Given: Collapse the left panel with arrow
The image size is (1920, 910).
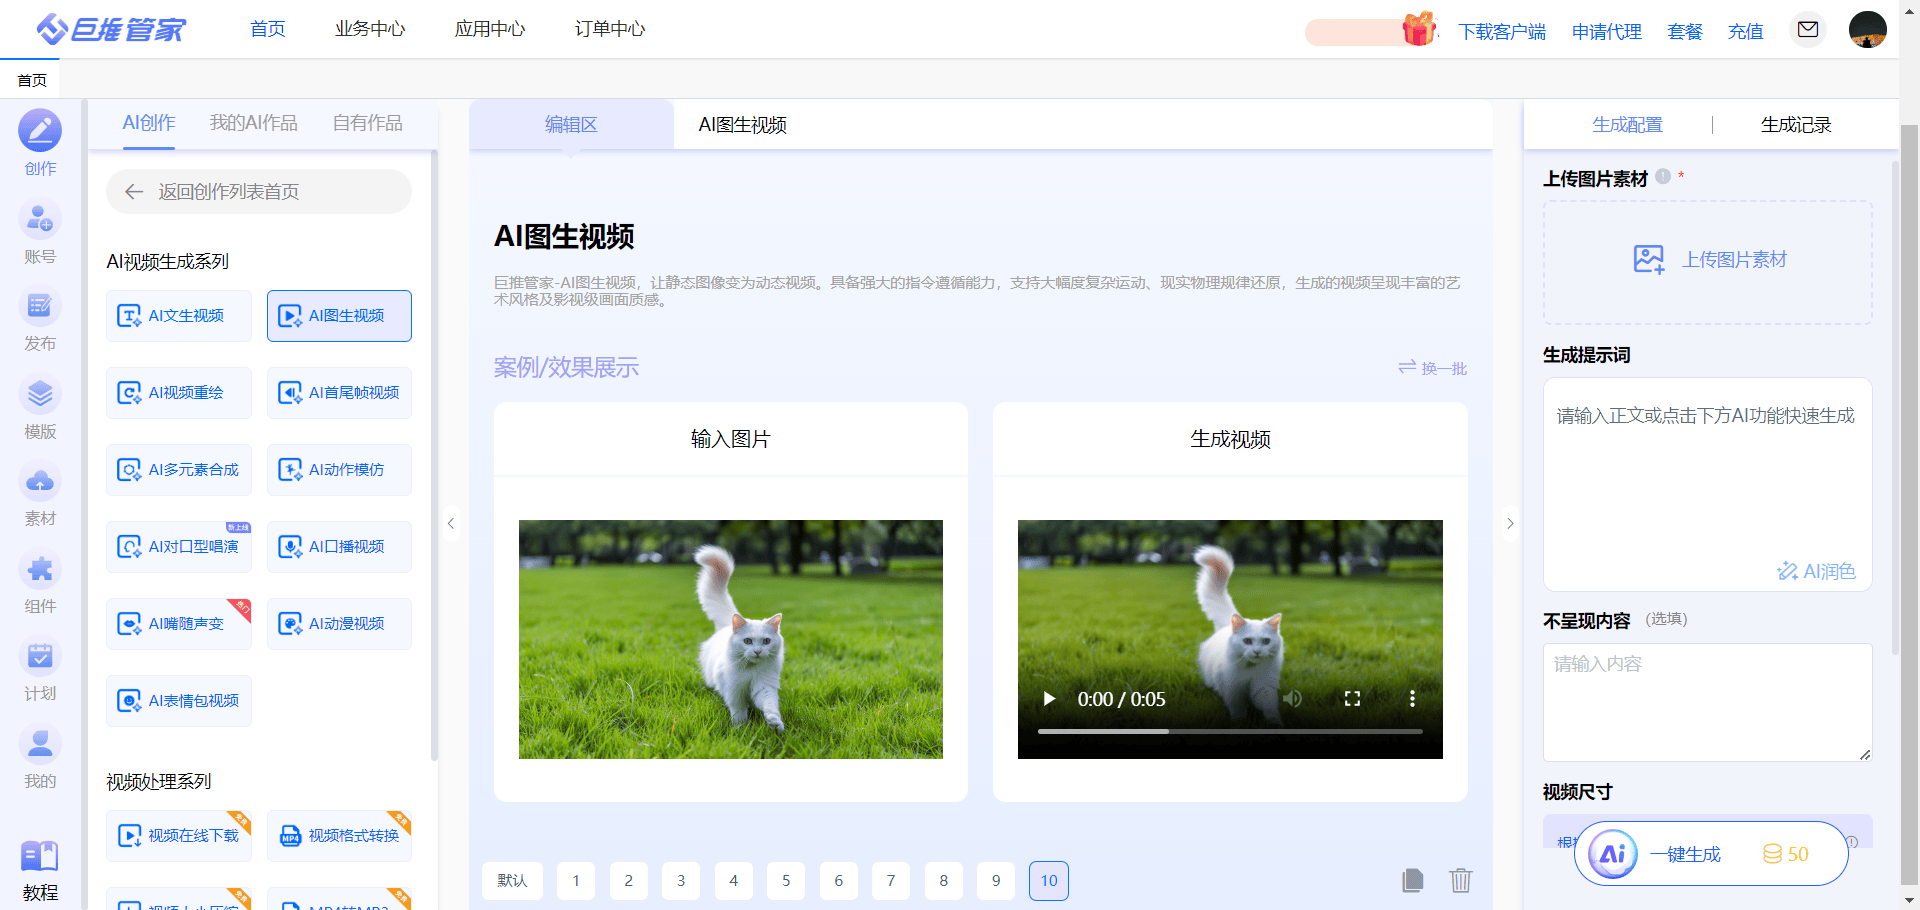Looking at the screenshot, I should pyautogui.click(x=451, y=523).
